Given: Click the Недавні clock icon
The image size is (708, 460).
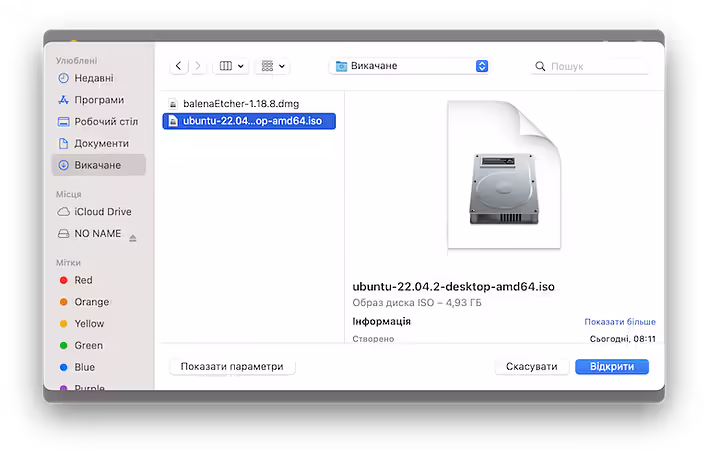Looking at the screenshot, I should pyautogui.click(x=64, y=78).
